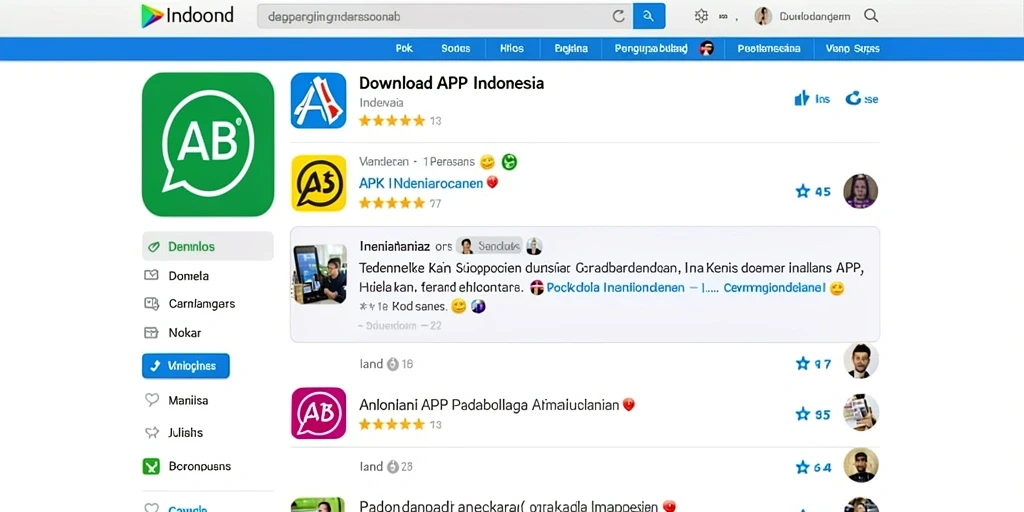Image resolution: width=1024 pixels, height=512 pixels.
Task: Select Deninlos in the sidebar
Action: (x=208, y=246)
